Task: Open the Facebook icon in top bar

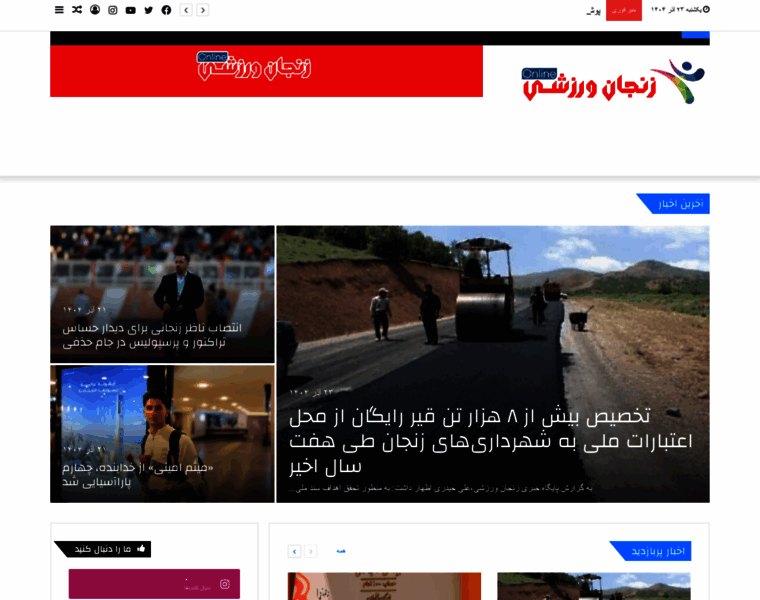Action: [166, 10]
